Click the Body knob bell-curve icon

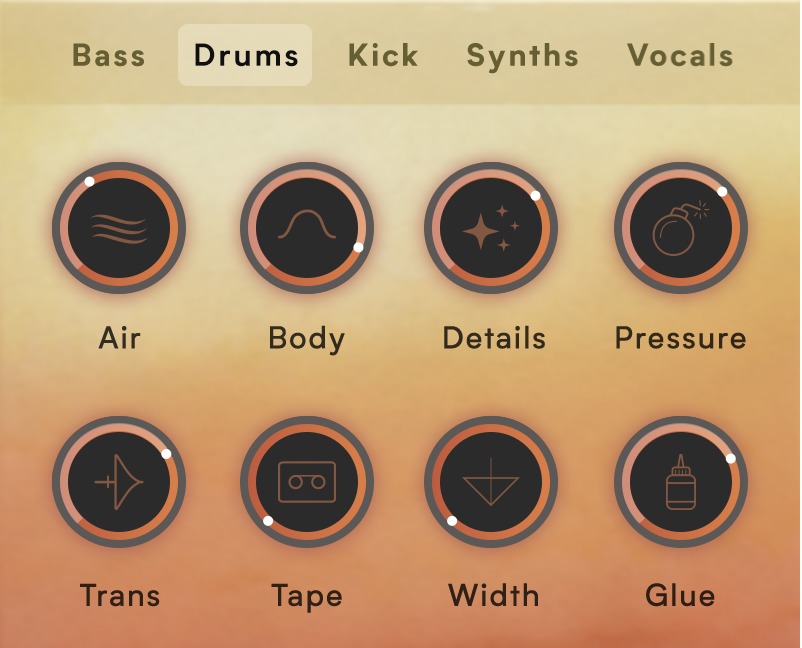(x=307, y=225)
